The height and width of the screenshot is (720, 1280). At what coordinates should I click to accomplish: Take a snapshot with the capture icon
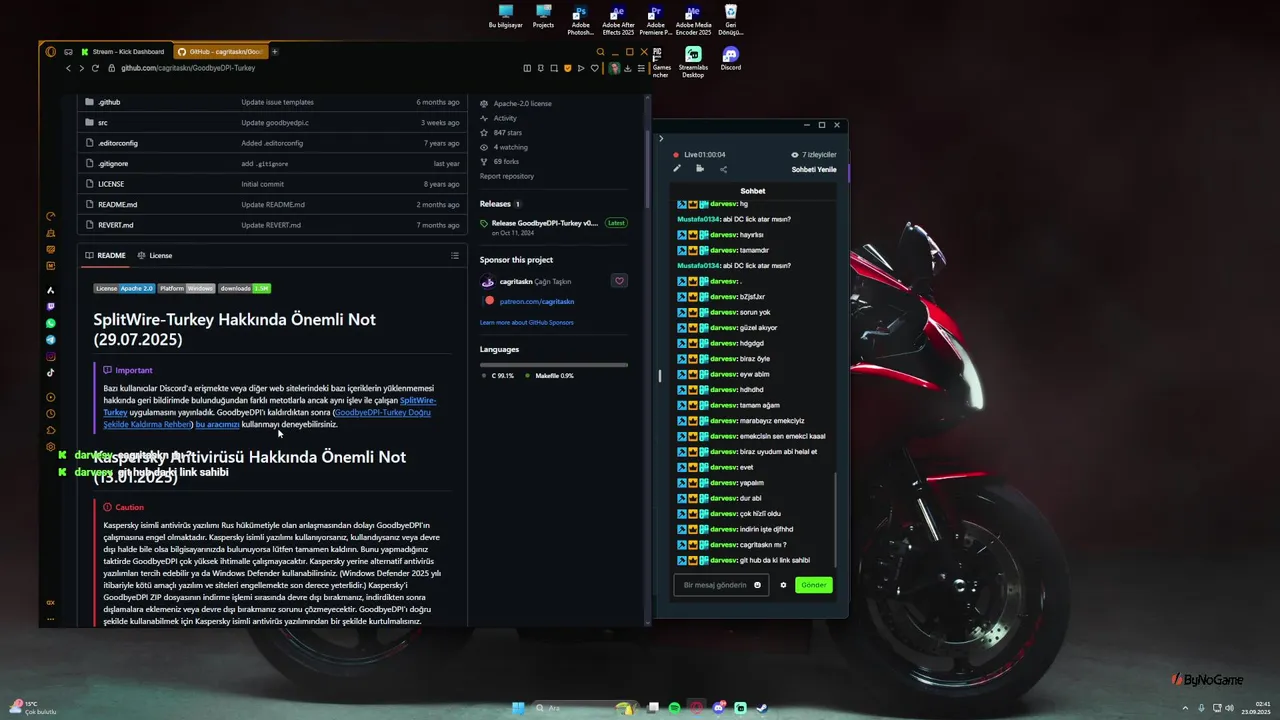tap(554, 68)
